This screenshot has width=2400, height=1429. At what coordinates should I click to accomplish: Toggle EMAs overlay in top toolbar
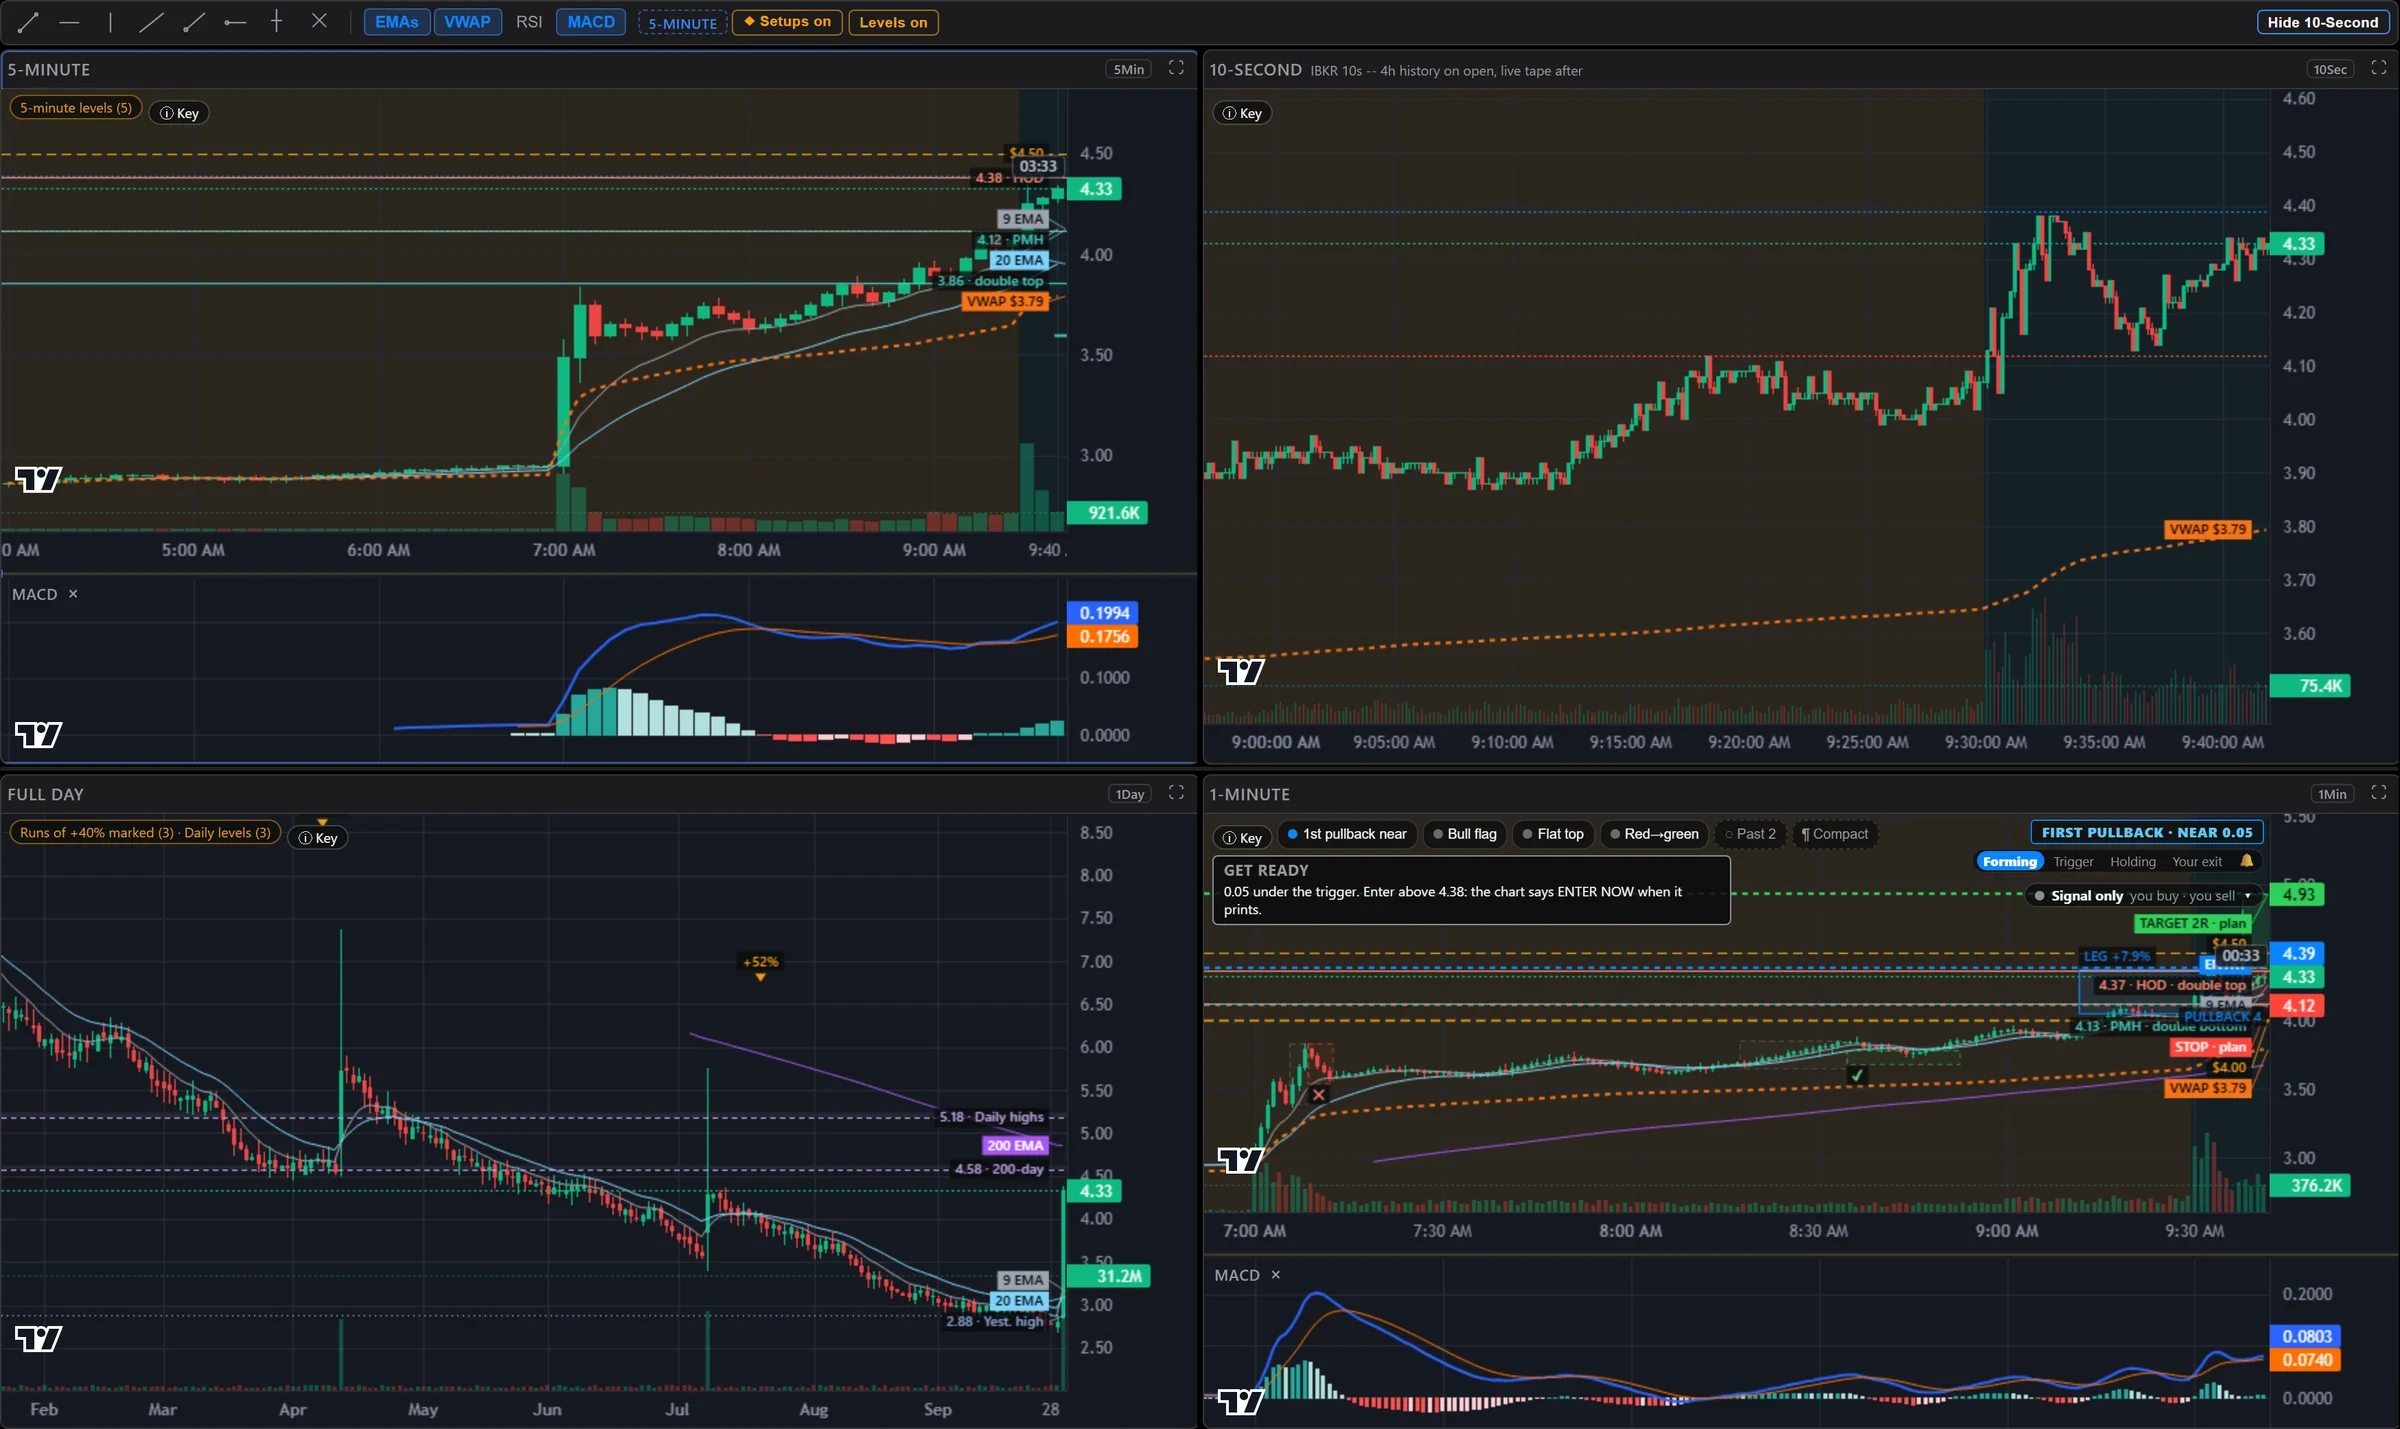397,22
